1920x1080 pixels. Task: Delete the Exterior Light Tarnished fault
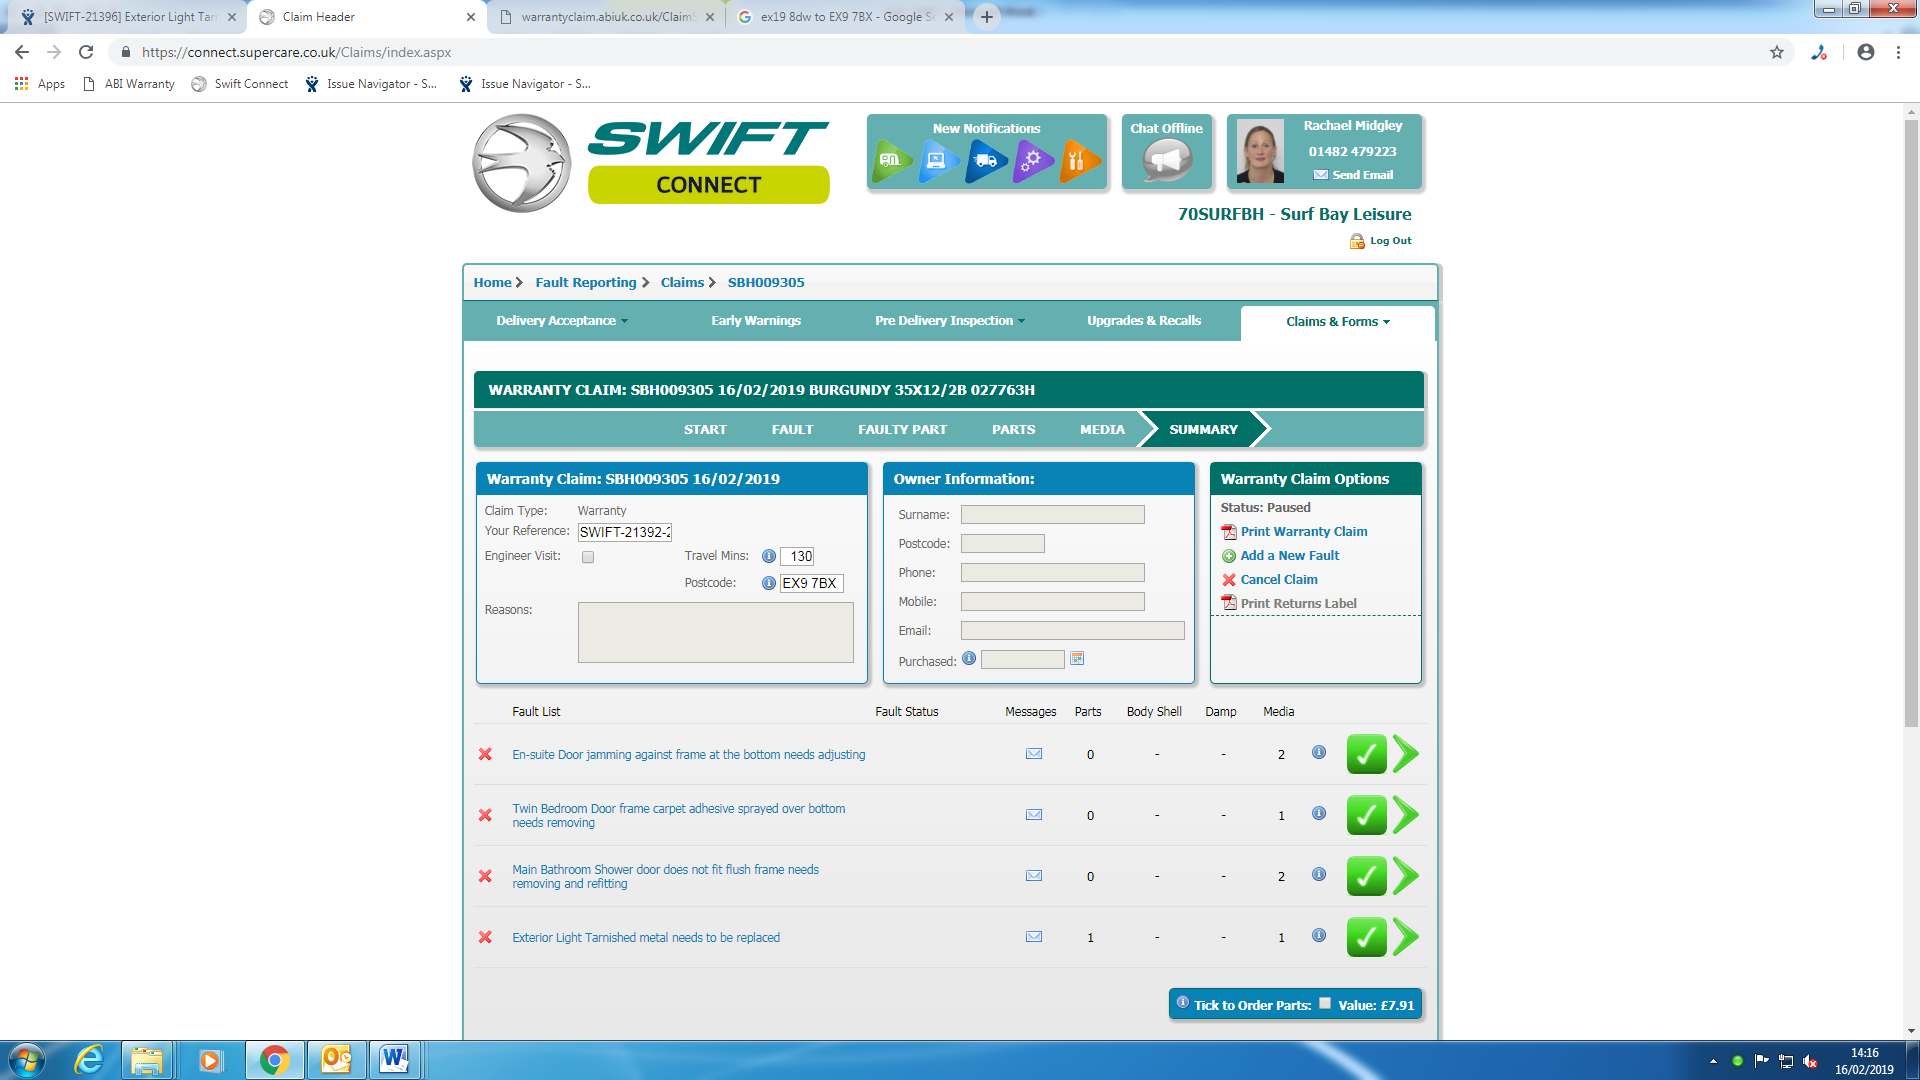point(485,937)
